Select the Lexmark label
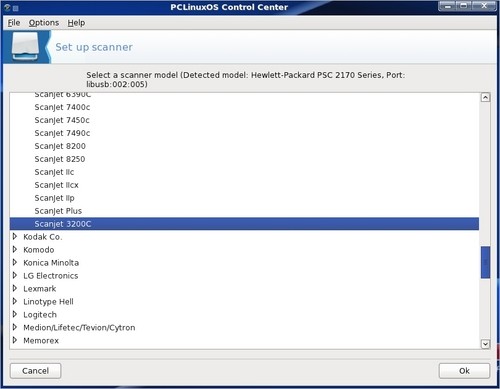The height and width of the screenshot is (389, 500). click(x=40, y=289)
